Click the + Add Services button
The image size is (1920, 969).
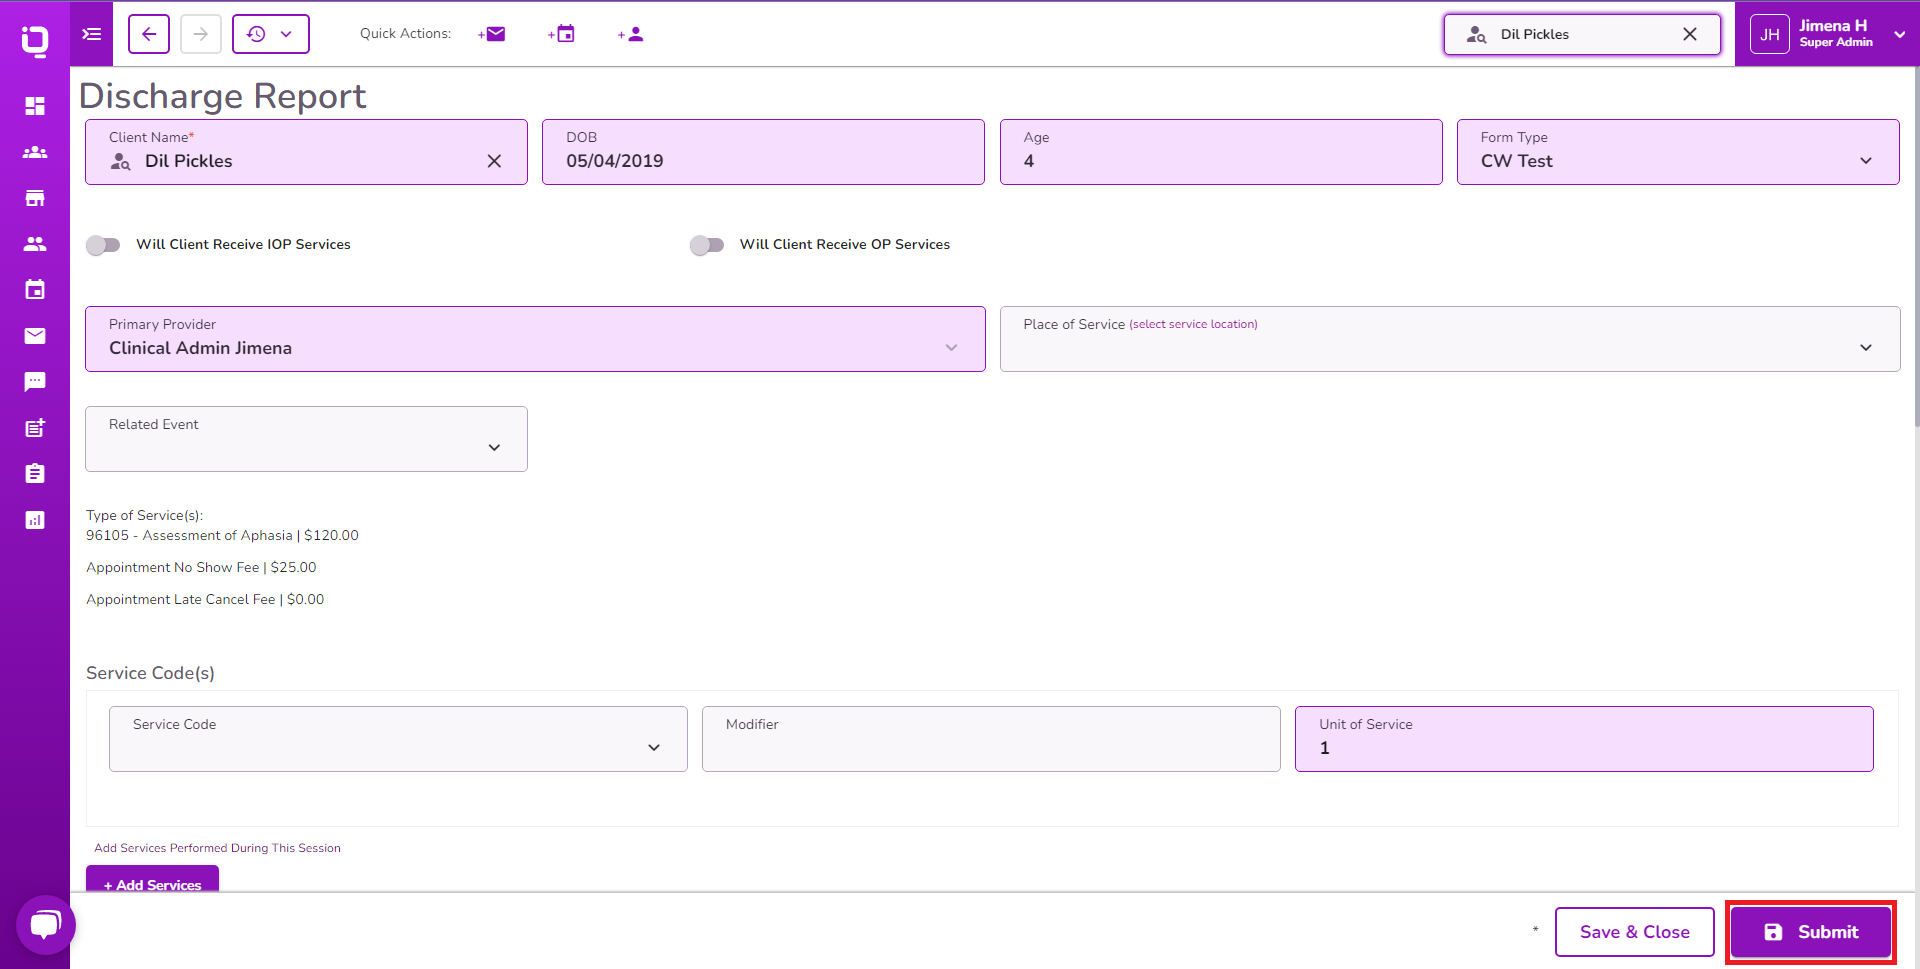(152, 884)
